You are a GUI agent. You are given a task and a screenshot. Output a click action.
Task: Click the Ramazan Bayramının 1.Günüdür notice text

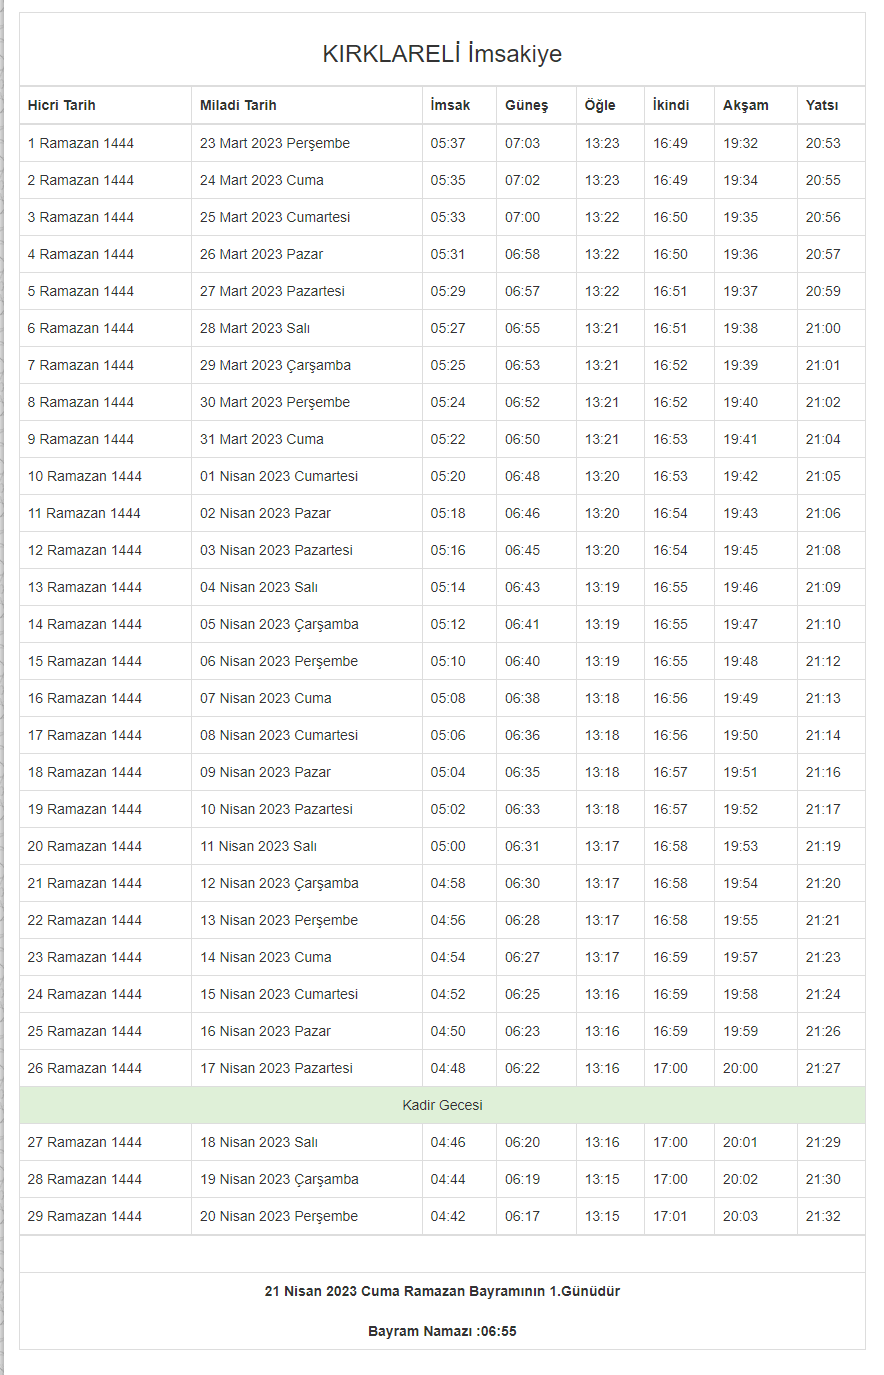coord(442,1291)
